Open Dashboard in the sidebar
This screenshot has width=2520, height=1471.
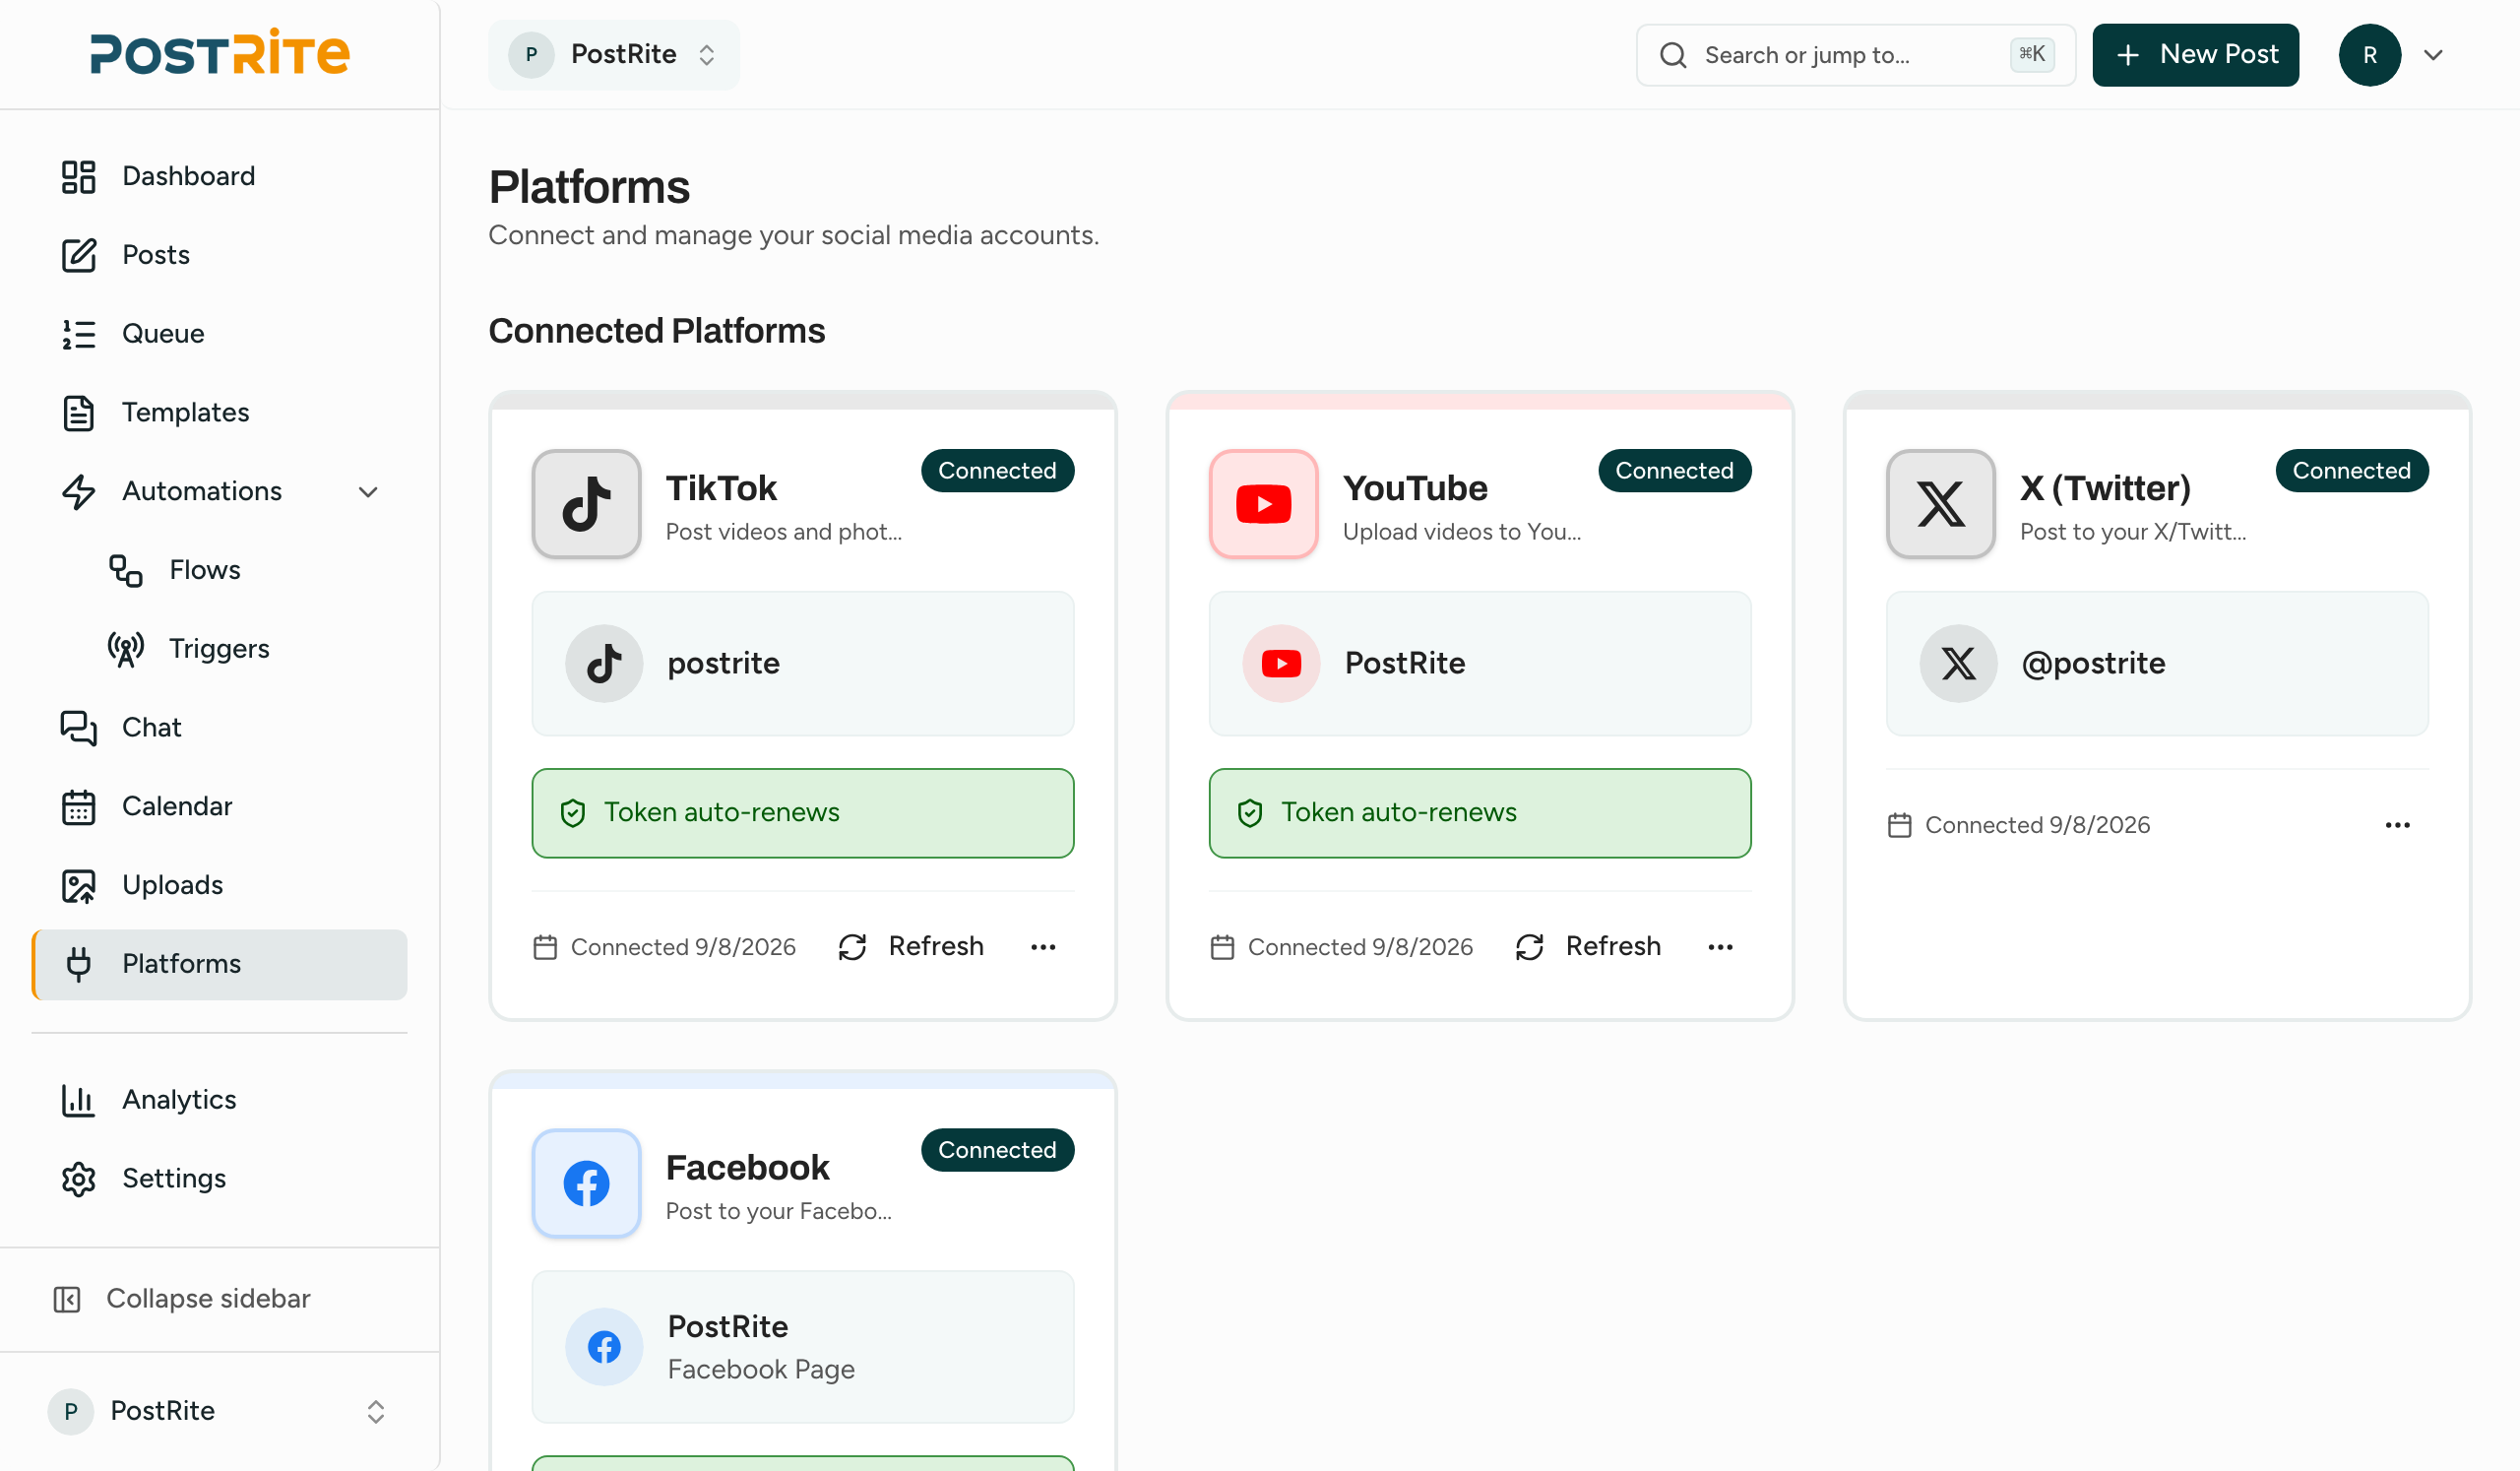(220, 176)
